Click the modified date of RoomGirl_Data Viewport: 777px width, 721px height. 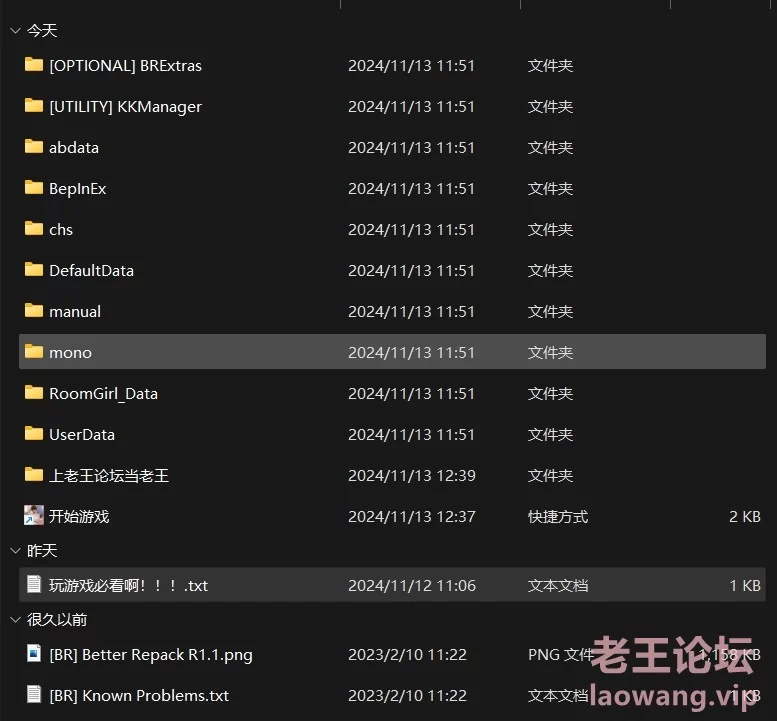pos(411,394)
